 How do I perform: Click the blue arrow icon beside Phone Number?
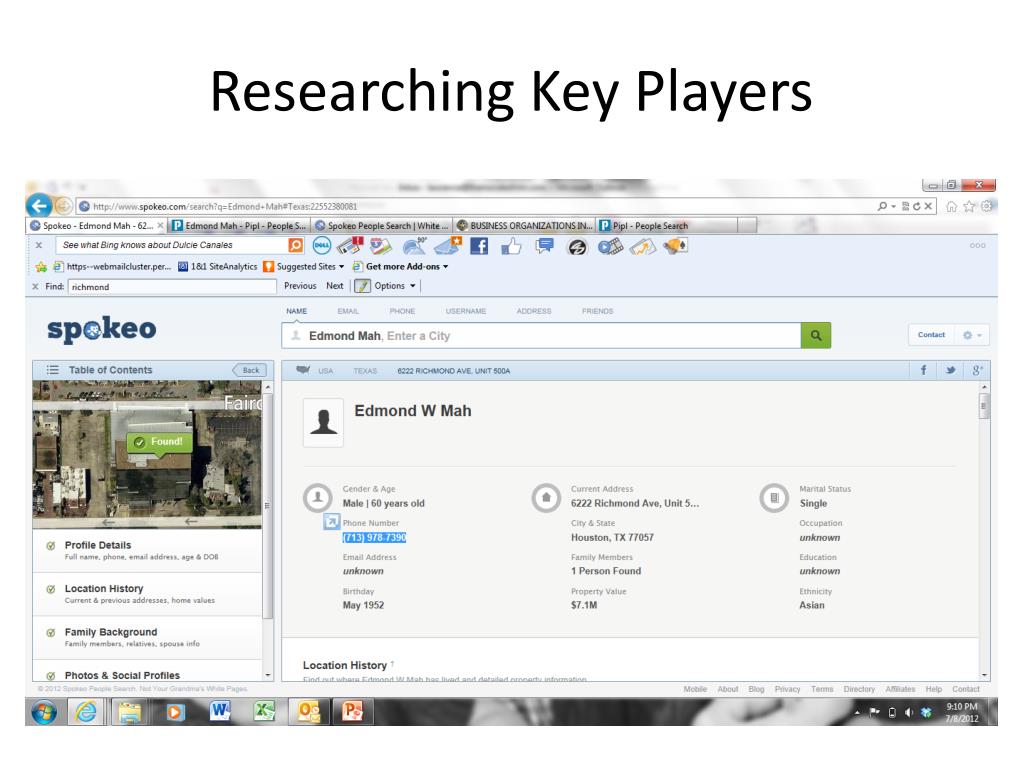[332, 522]
